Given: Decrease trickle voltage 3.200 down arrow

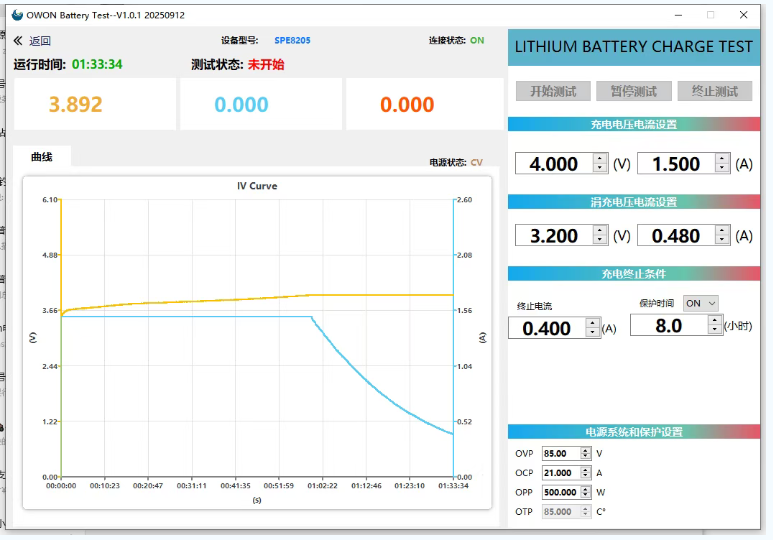Looking at the screenshot, I should click(600, 241).
